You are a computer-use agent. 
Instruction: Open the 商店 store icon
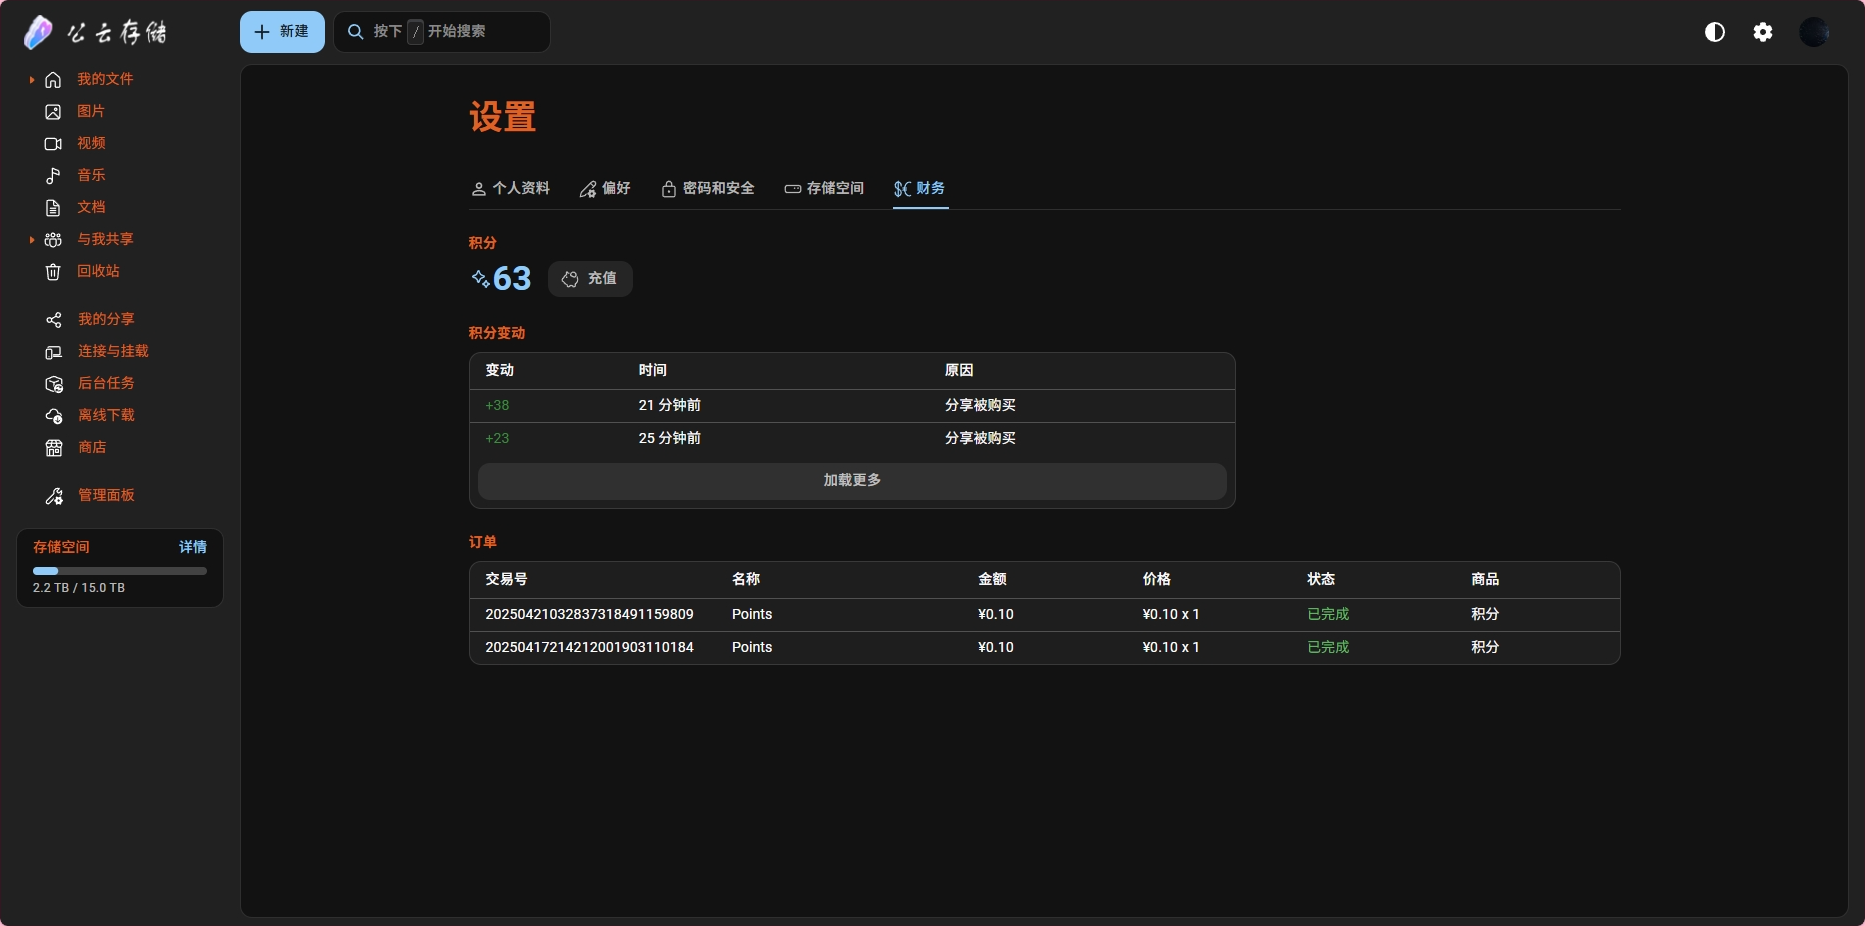(x=54, y=448)
